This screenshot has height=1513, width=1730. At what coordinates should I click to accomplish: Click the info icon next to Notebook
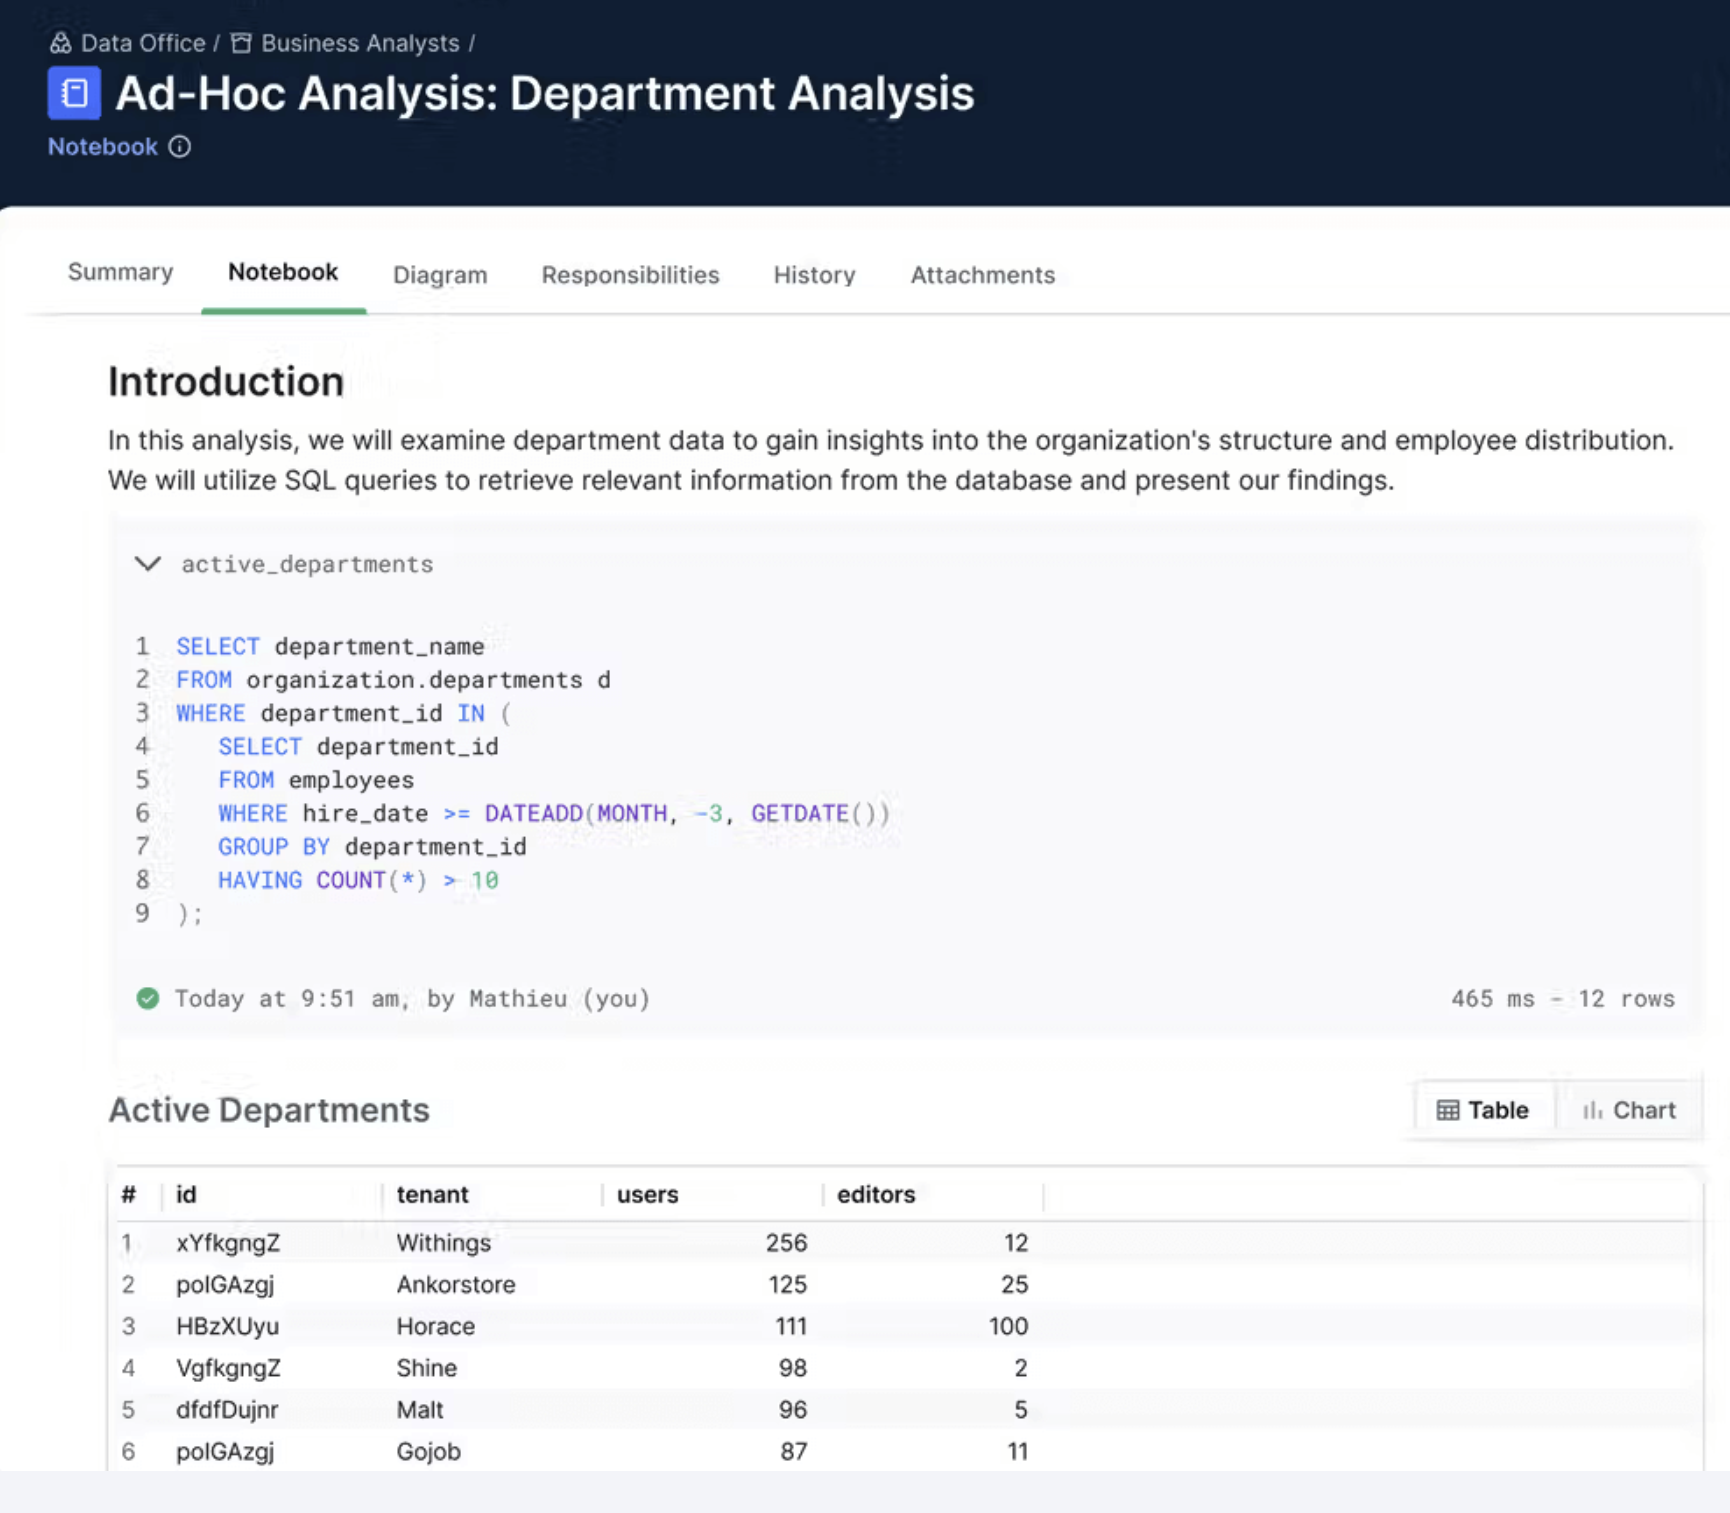(180, 147)
